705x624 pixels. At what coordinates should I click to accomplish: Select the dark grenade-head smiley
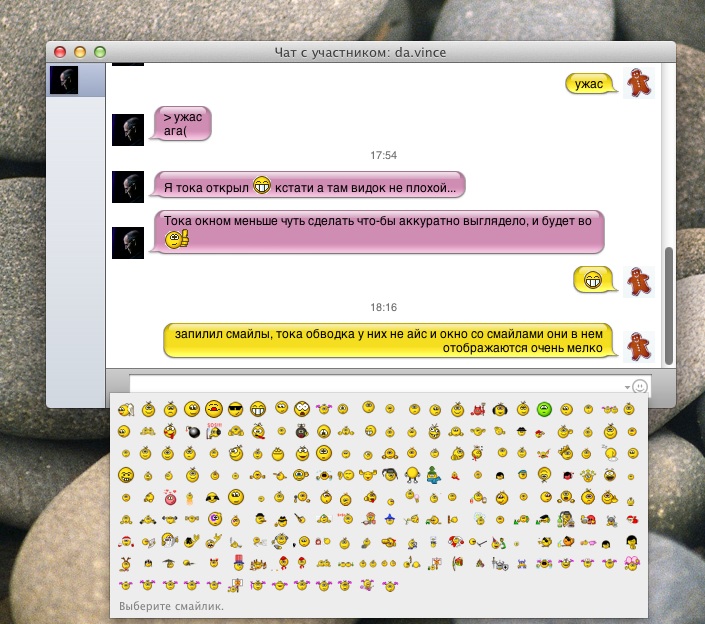[302, 432]
